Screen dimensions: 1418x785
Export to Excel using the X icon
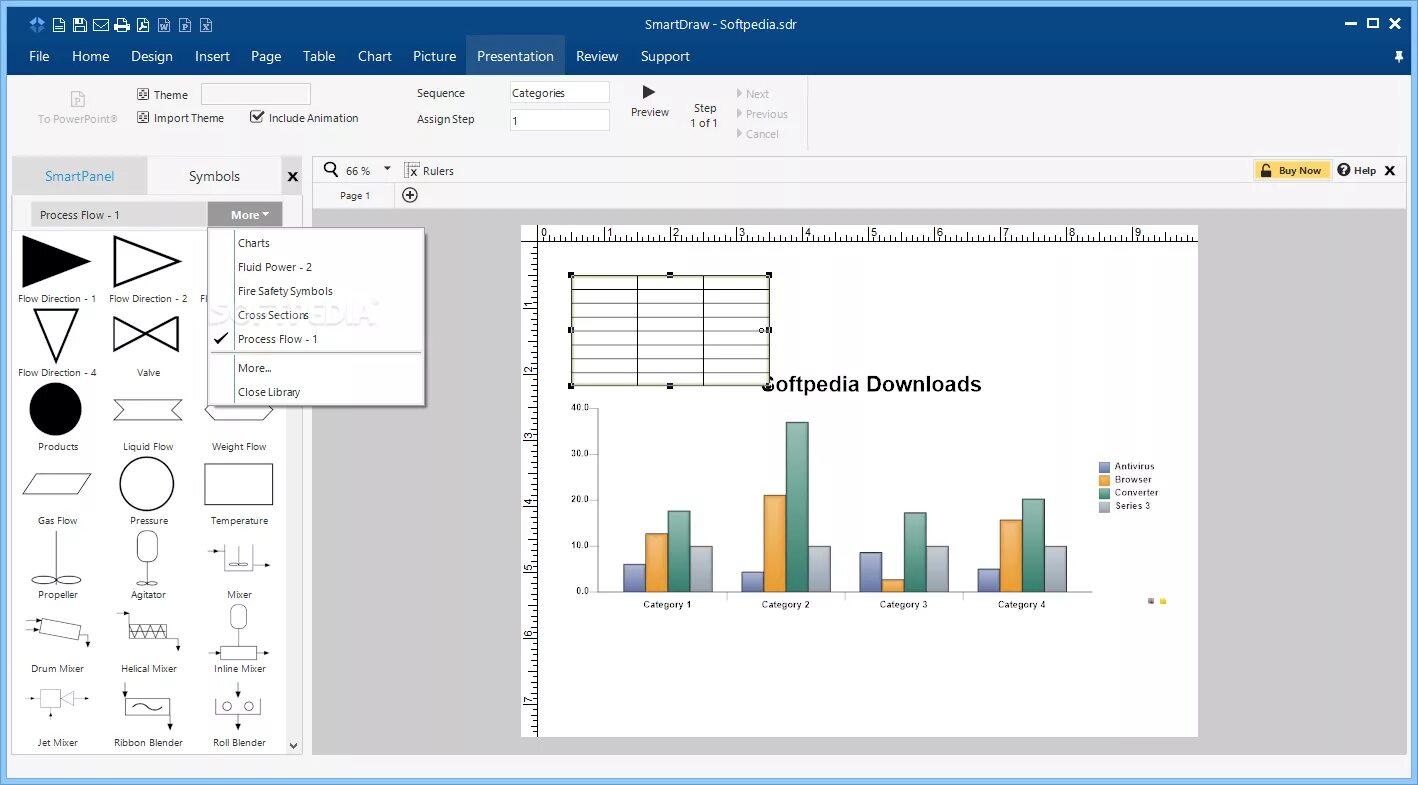(x=206, y=25)
